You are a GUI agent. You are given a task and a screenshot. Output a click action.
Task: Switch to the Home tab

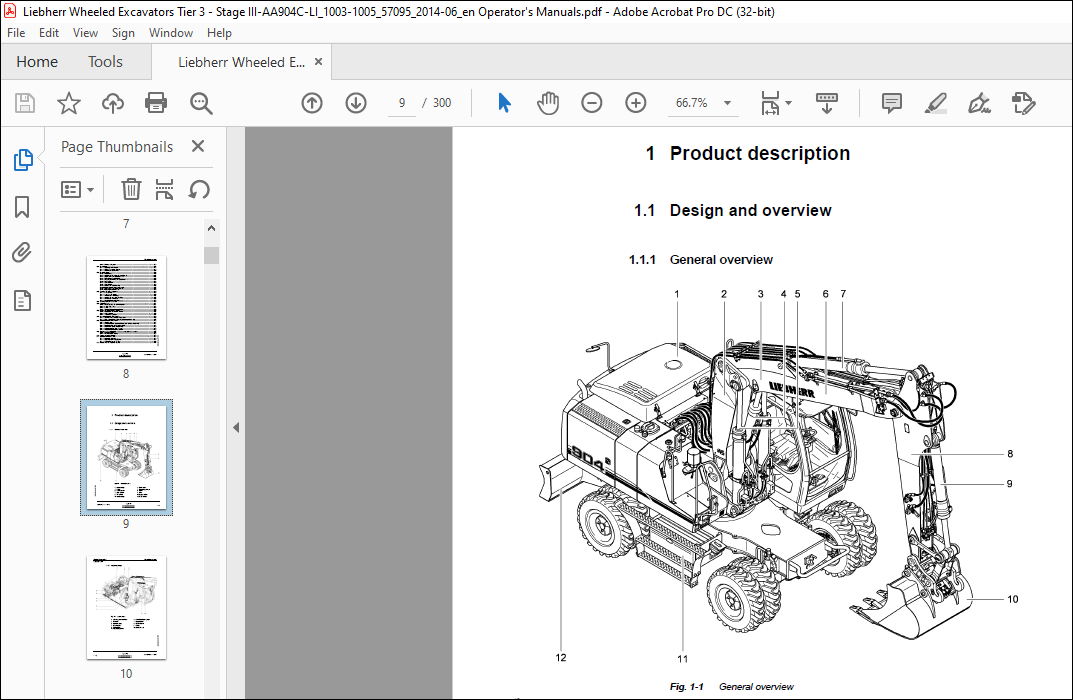pos(37,62)
